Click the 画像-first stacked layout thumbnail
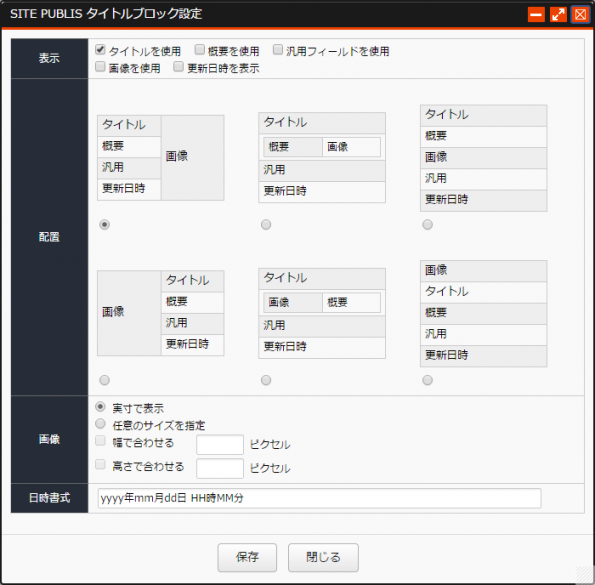The image size is (595, 585). click(x=483, y=313)
